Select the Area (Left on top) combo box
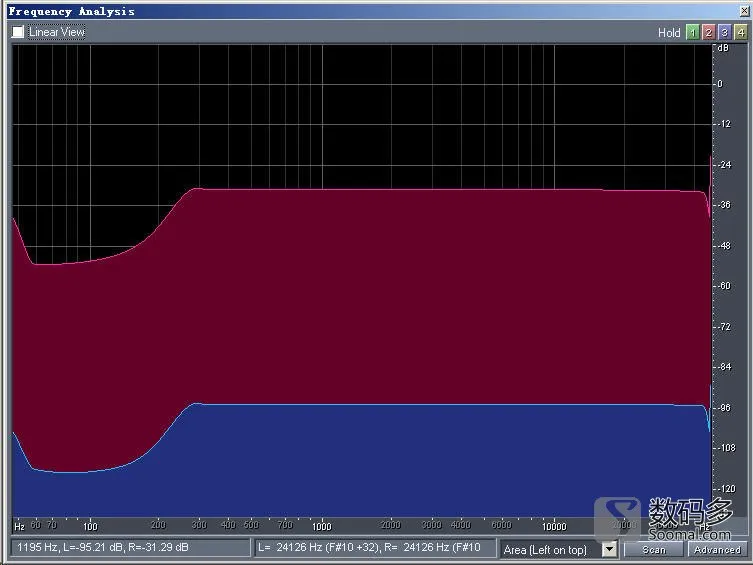 (x=559, y=549)
